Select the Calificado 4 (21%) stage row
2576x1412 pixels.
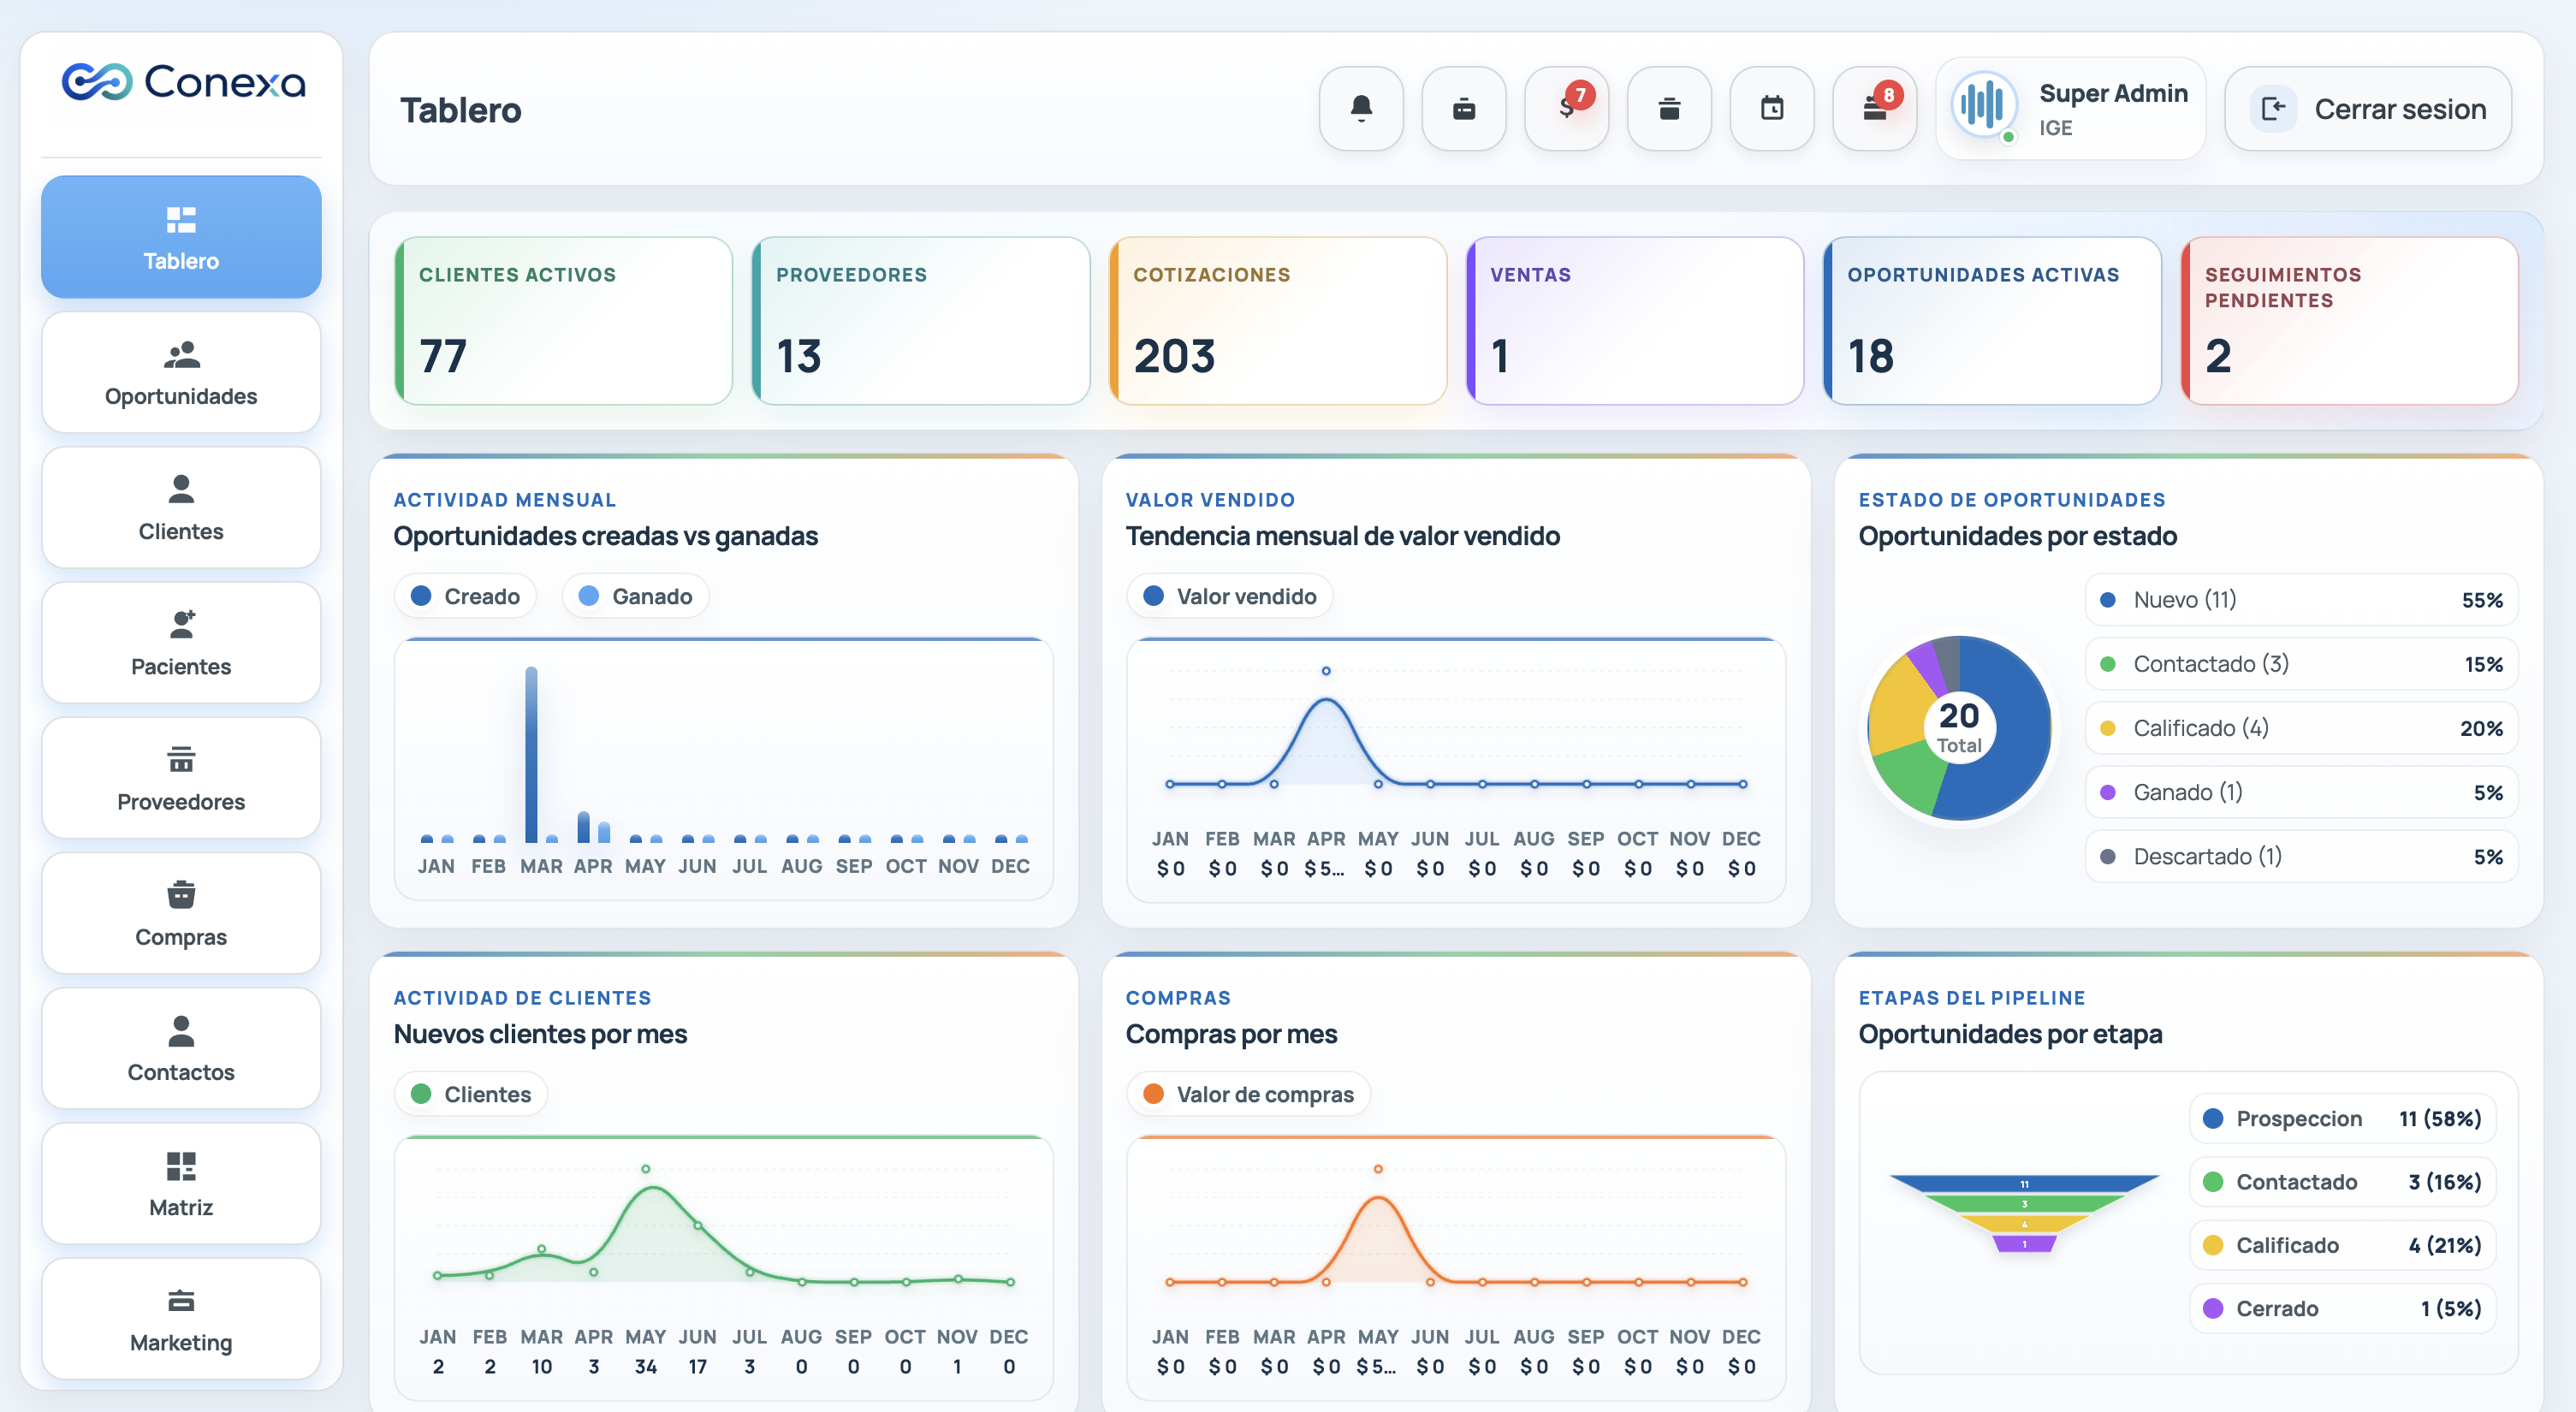(2342, 1245)
